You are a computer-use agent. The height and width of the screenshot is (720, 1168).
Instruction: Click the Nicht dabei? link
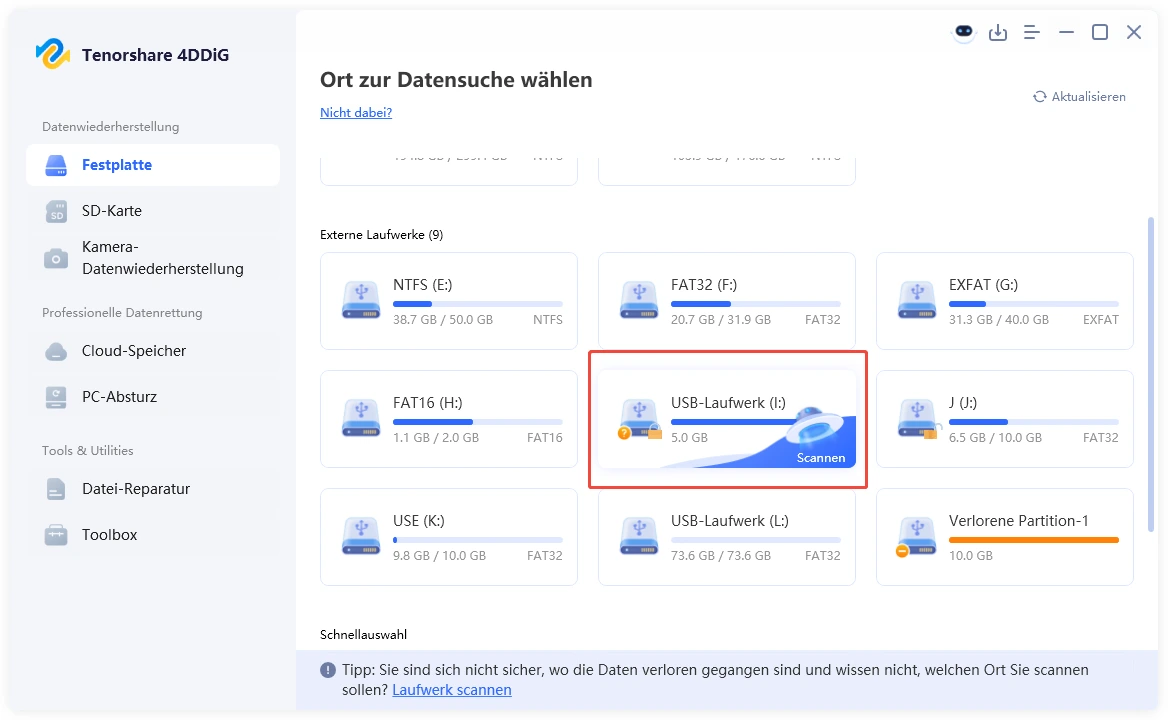pos(355,112)
